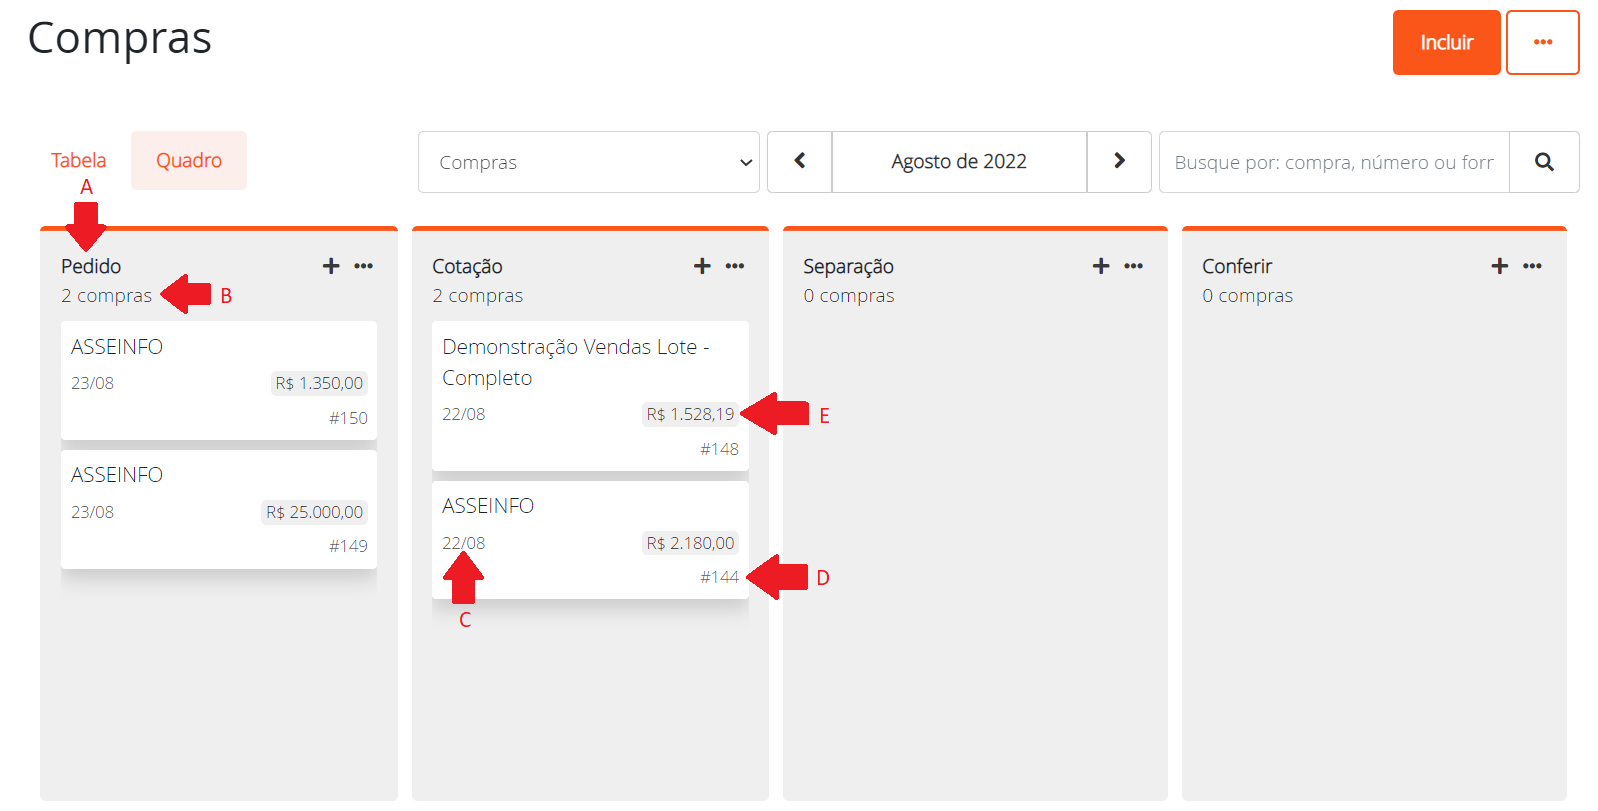Click the plus icon in Separação column

[1101, 266]
